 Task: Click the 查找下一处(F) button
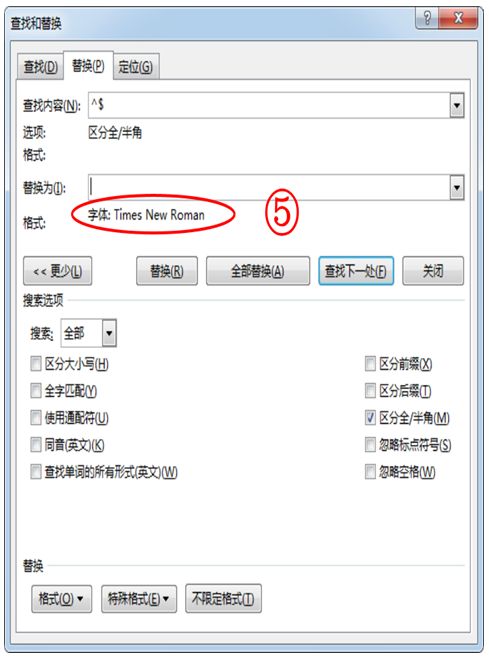click(x=356, y=271)
